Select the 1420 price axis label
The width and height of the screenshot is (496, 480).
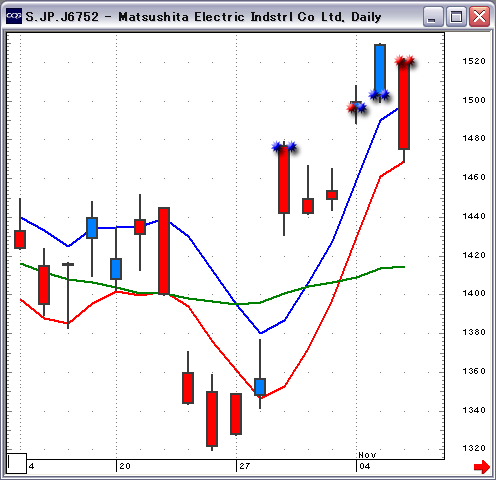(x=474, y=255)
